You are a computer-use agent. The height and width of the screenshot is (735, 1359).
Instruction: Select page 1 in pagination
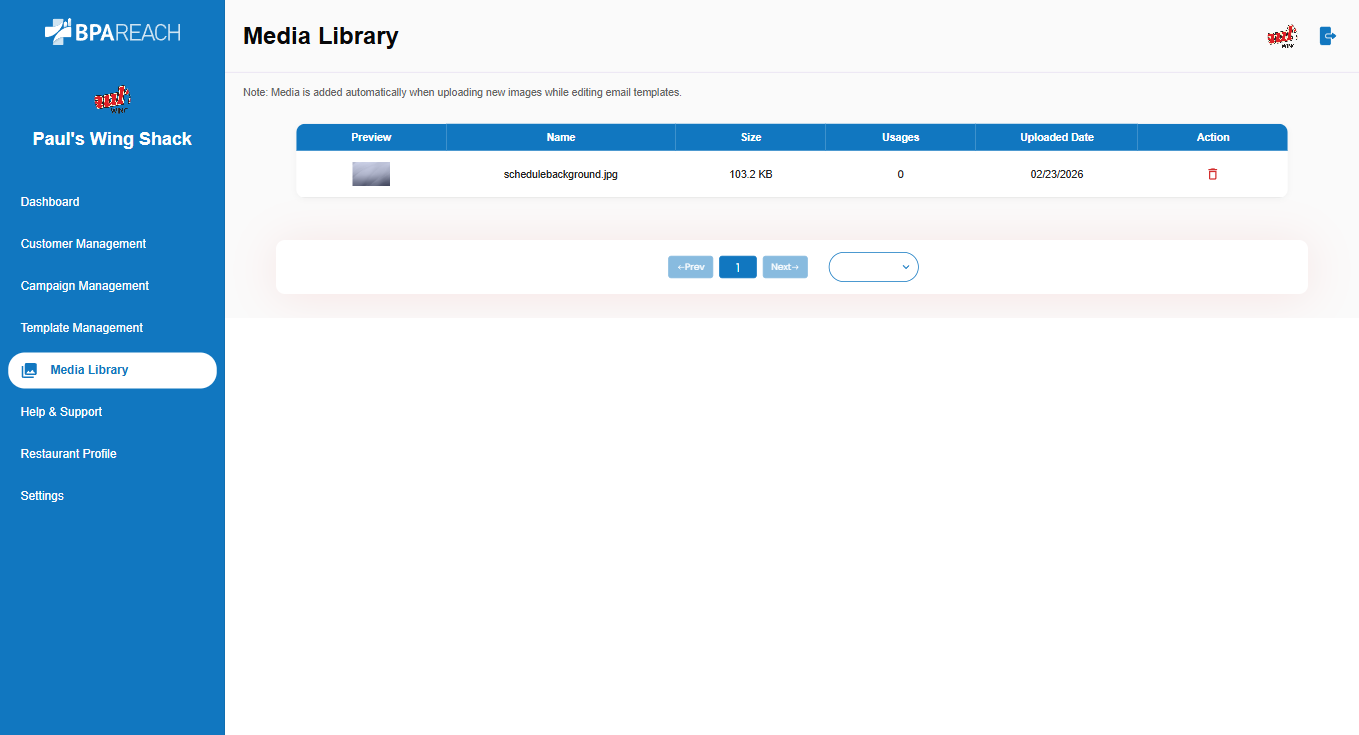(x=738, y=267)
